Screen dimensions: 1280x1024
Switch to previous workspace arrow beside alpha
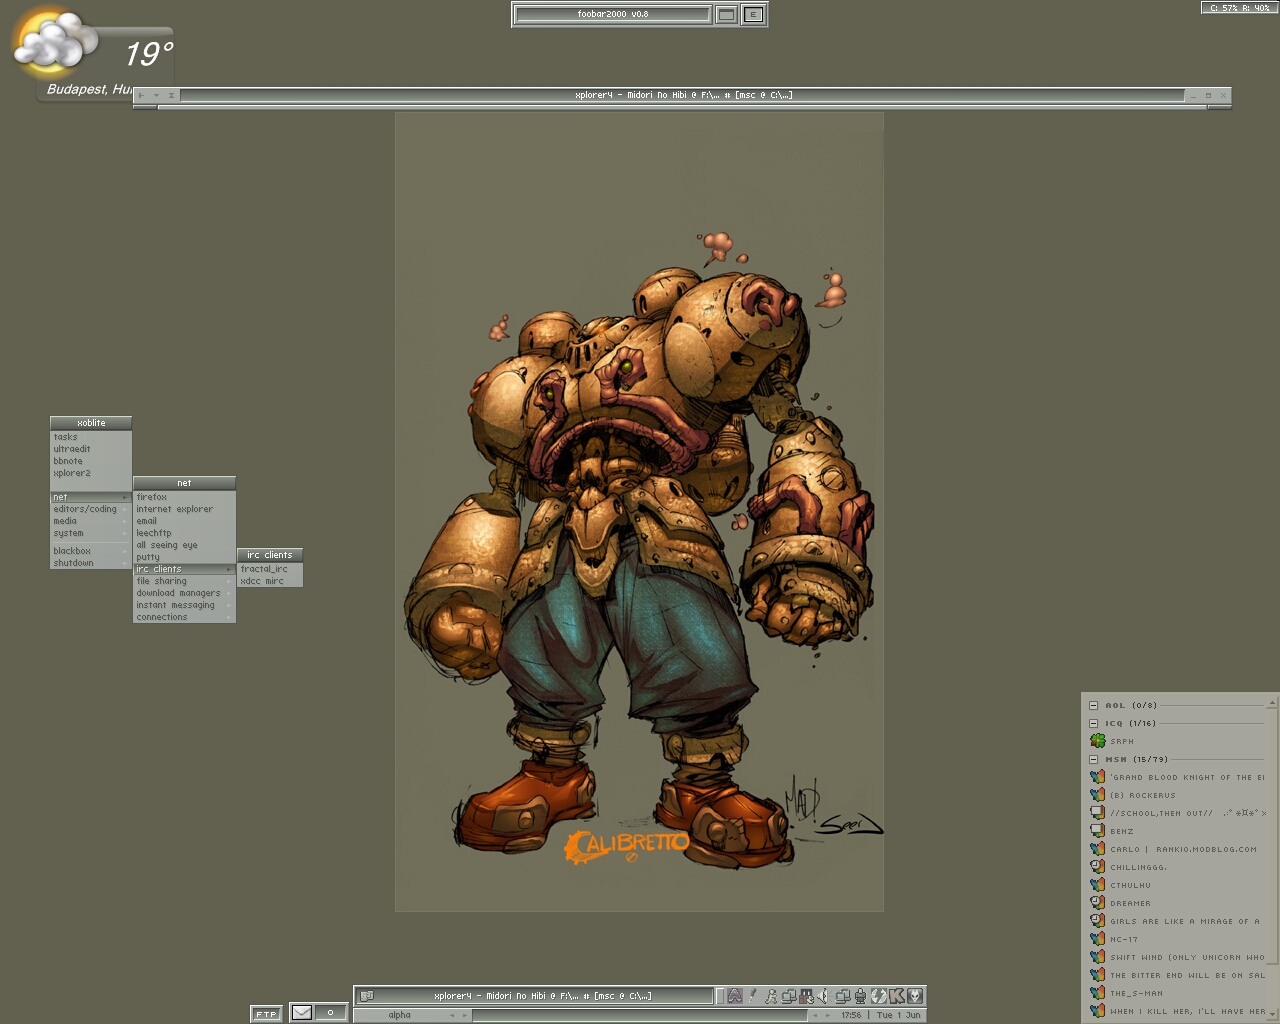(x=452, y=1015)
